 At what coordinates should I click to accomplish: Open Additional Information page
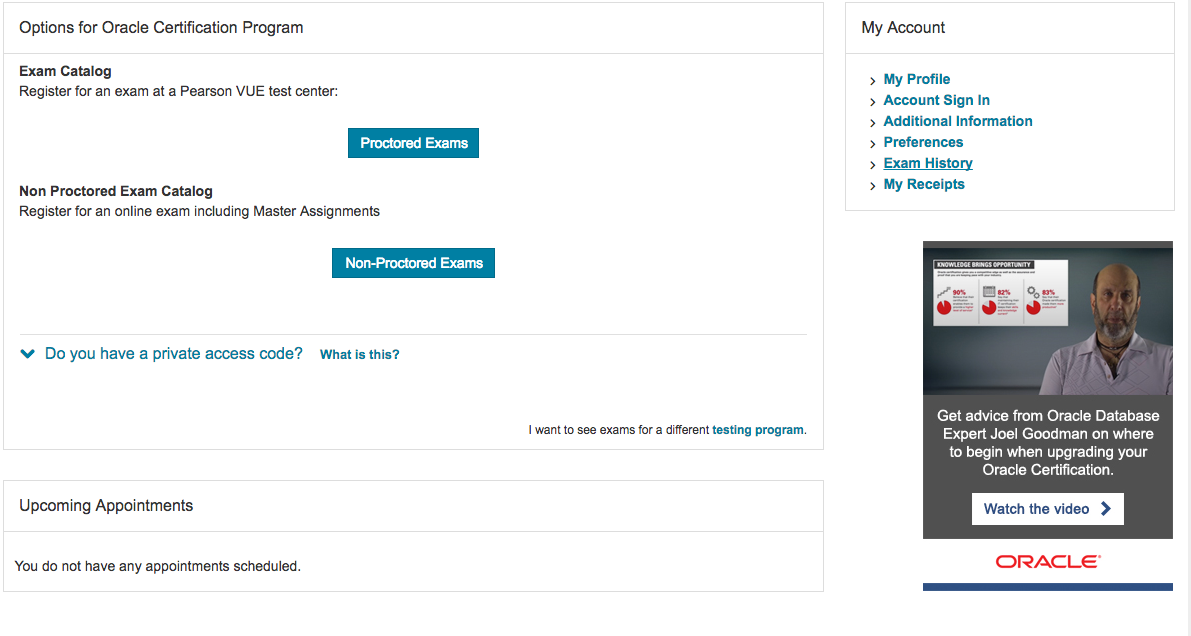(x=957, y=121)
